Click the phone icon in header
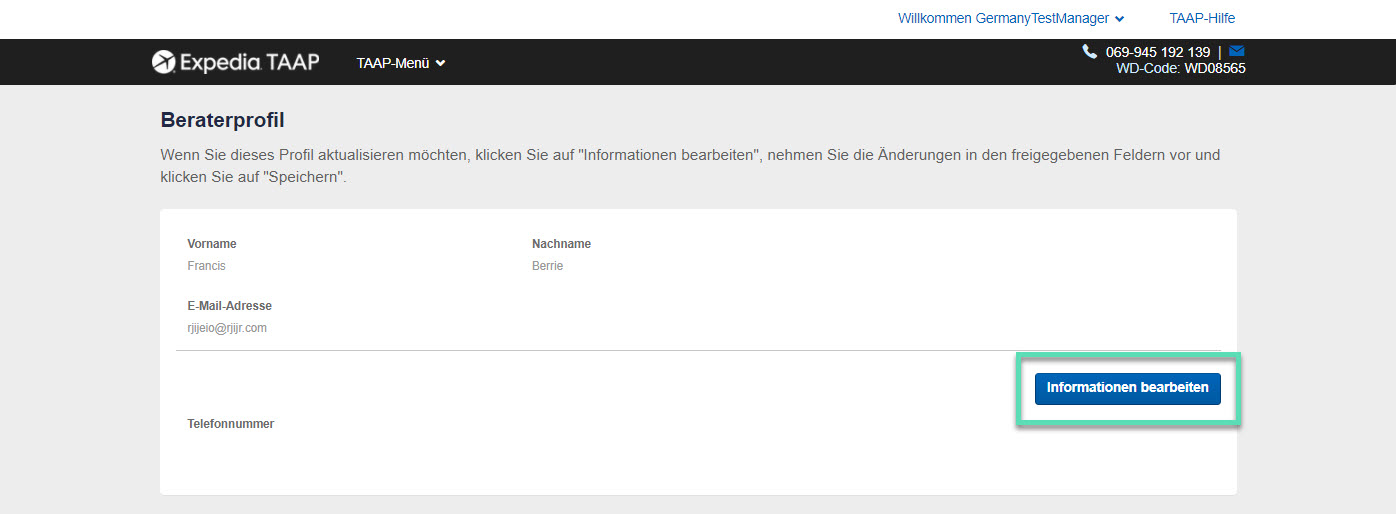The height and width of the screenshot is (514, 1396). [1089, 51]
